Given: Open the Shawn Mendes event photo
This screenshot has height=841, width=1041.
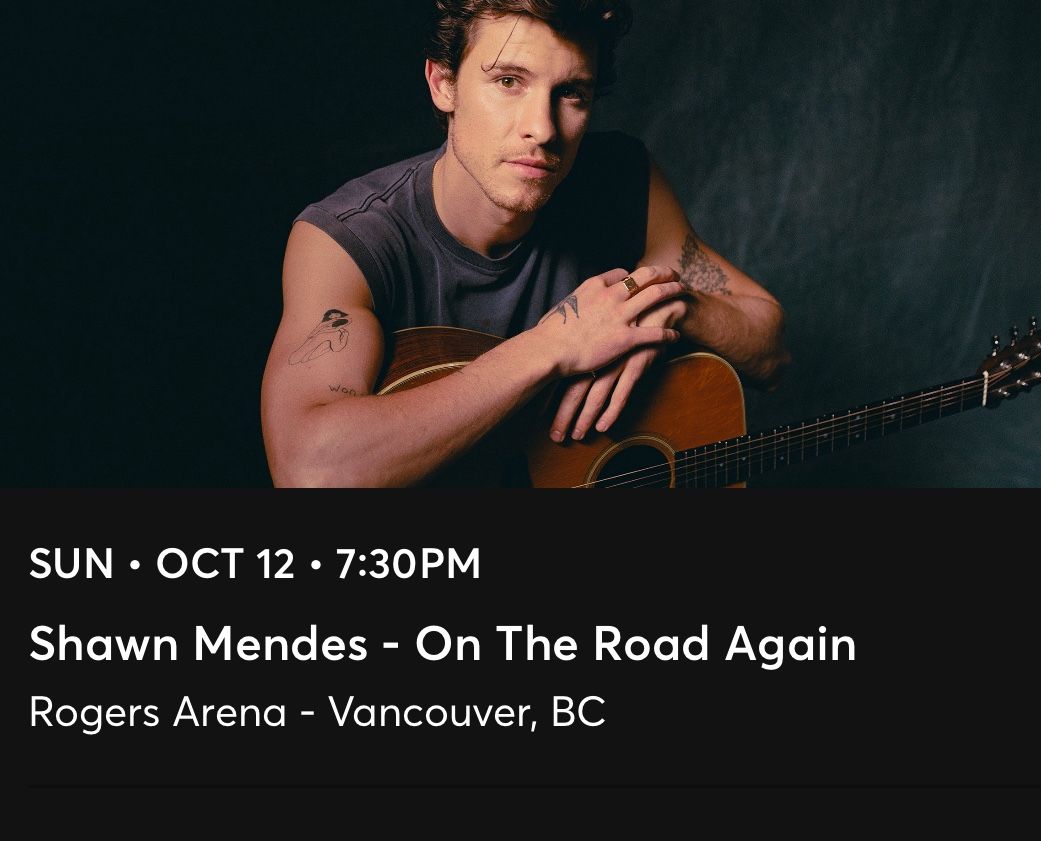Looking at the screenshot, I should point(520,244).
